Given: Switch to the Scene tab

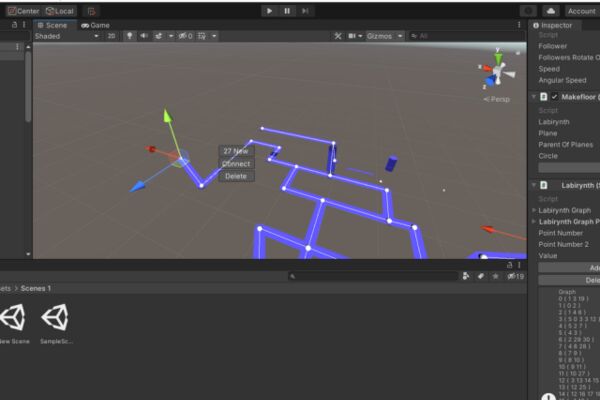Looking at the screenshot, I should [x=52, y=25].
